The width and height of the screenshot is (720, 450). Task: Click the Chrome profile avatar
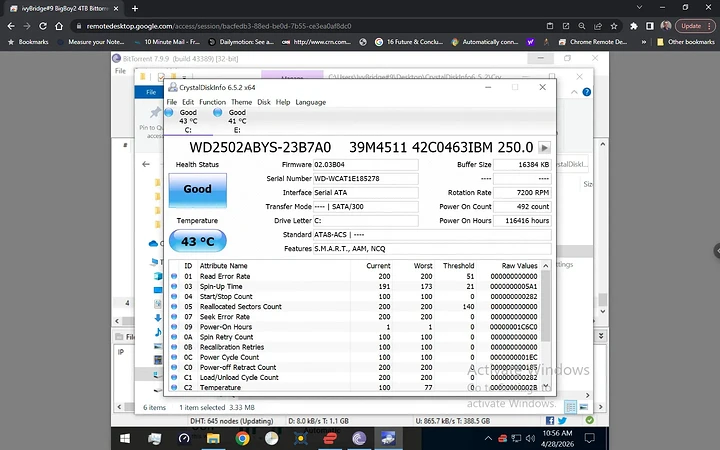coord(666,26)
